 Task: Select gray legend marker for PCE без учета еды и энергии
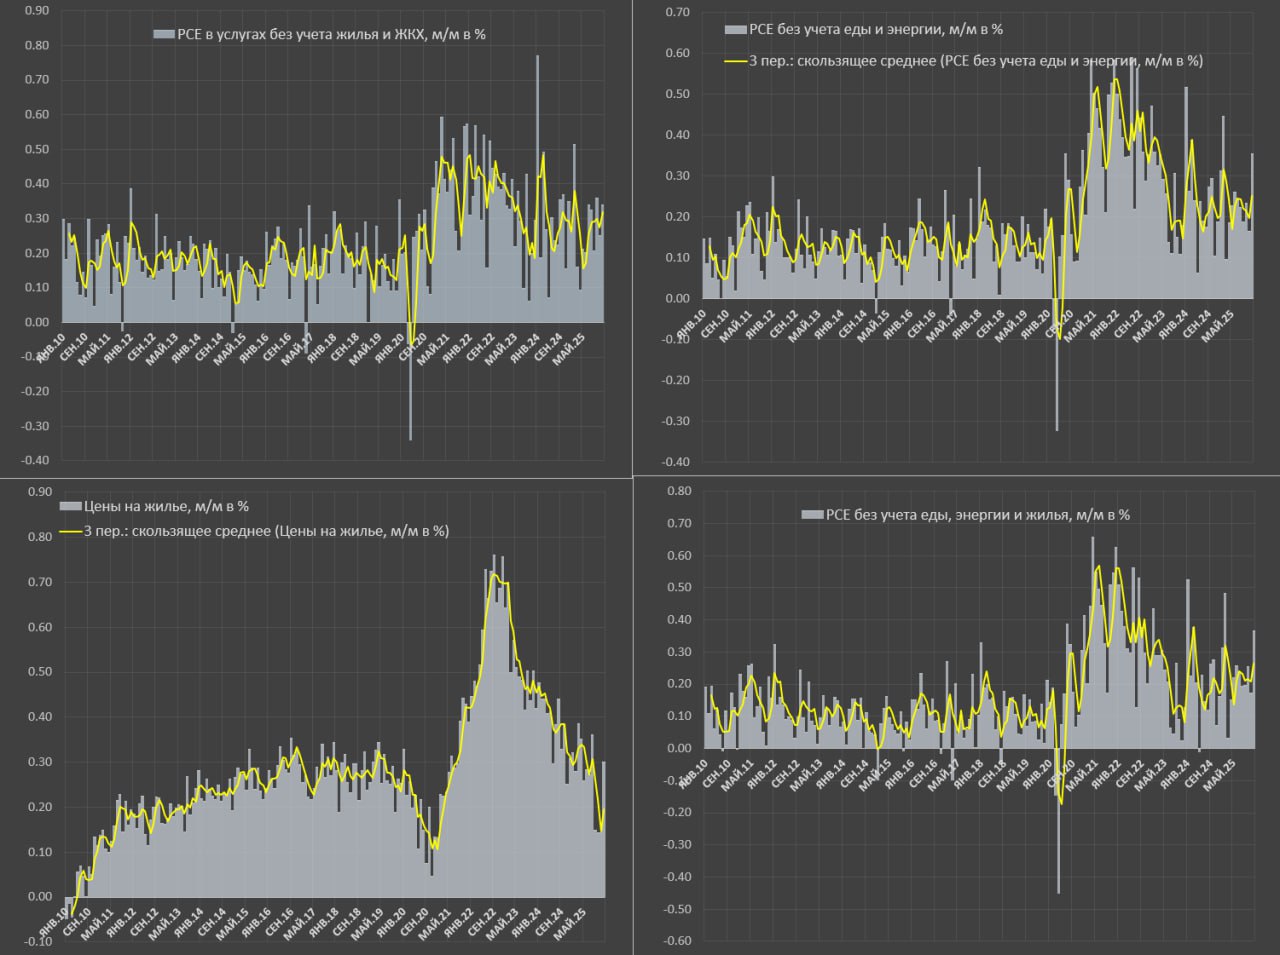(735, 30)
